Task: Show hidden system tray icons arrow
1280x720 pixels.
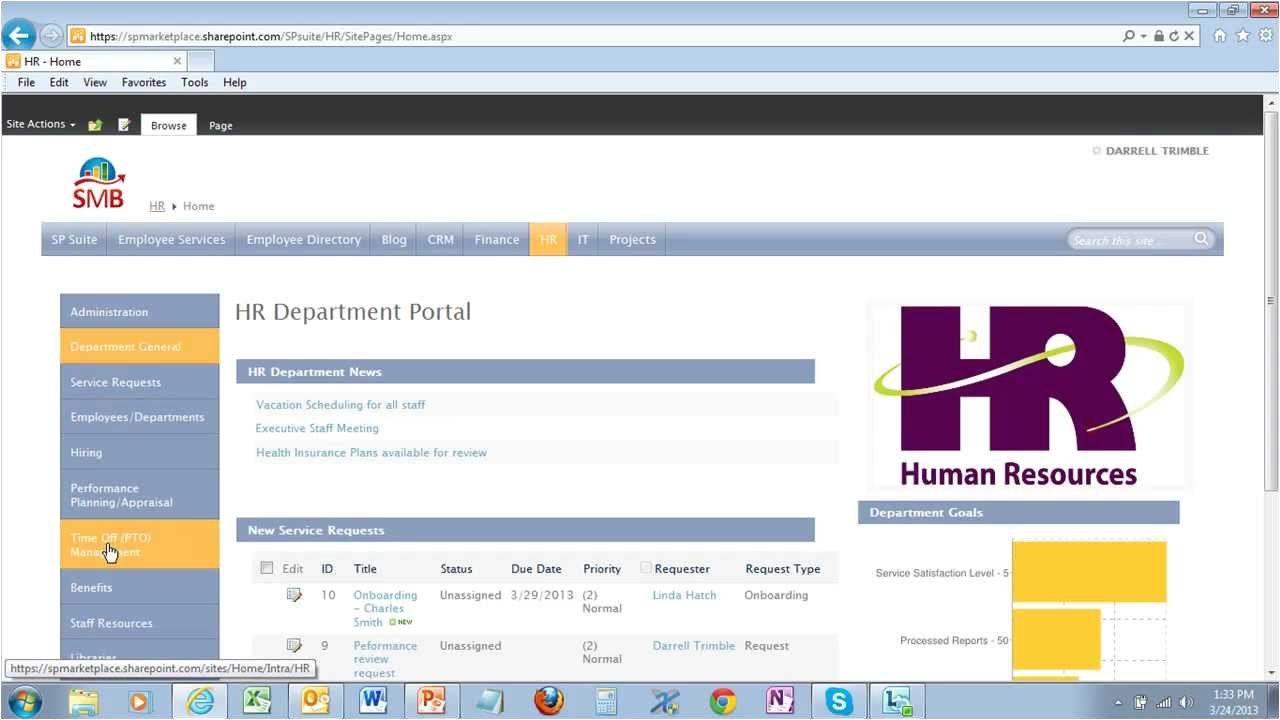Action: click(1118, 702)
